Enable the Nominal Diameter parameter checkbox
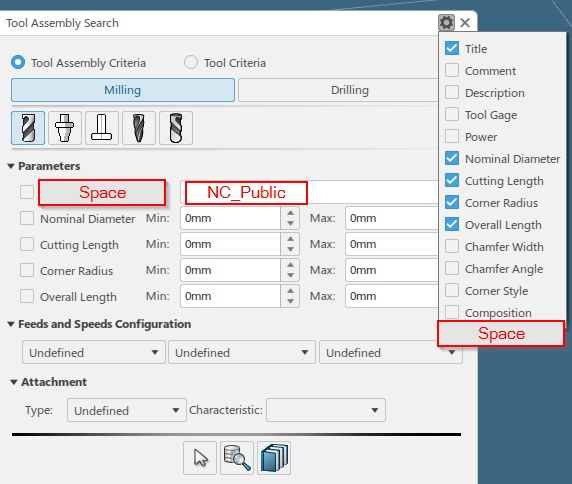The image size is (572, 484). tap(27, 218)
